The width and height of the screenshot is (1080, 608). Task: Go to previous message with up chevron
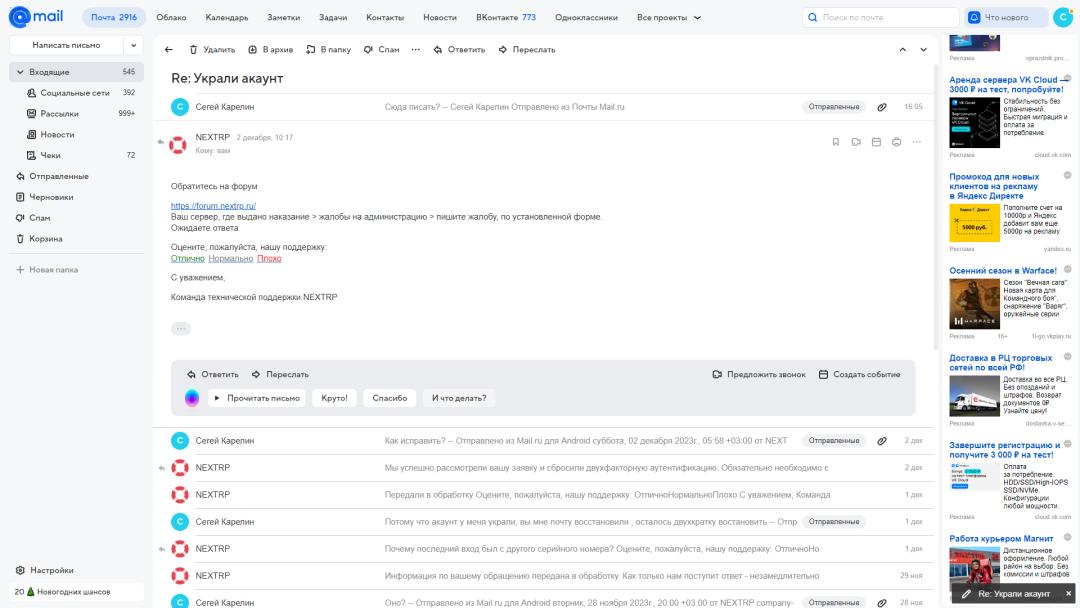902,50
